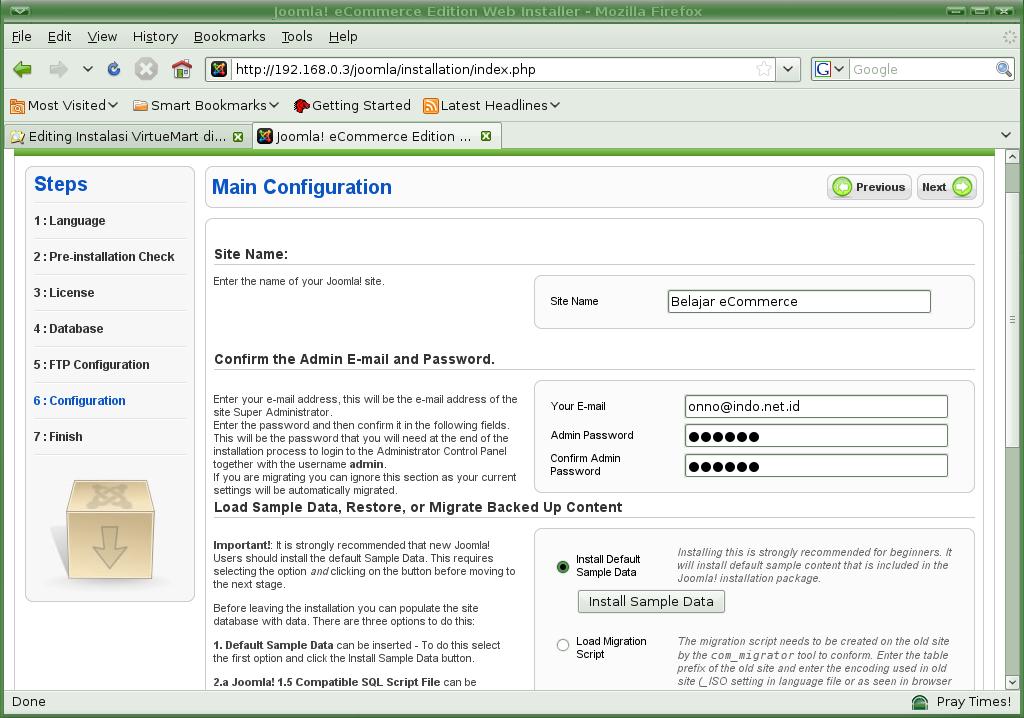Expand the Smart Bookmarks folder
The width and height of the screenshot is (1024, 718).
click(205, 105)
